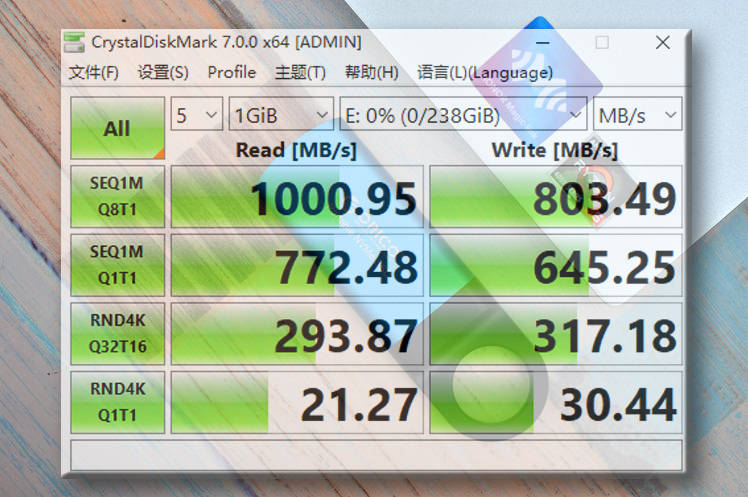Run all benchmarks with the All button
This screenshot has width=748, height=497.
[x=117, y=128]
